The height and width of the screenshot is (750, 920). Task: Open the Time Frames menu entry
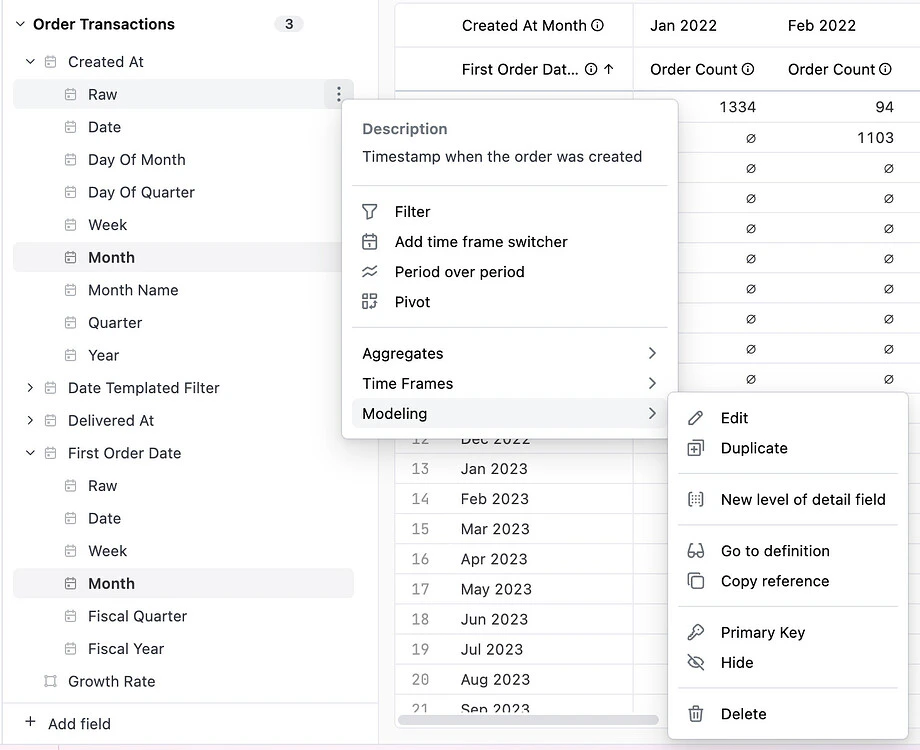click(509, 383)
